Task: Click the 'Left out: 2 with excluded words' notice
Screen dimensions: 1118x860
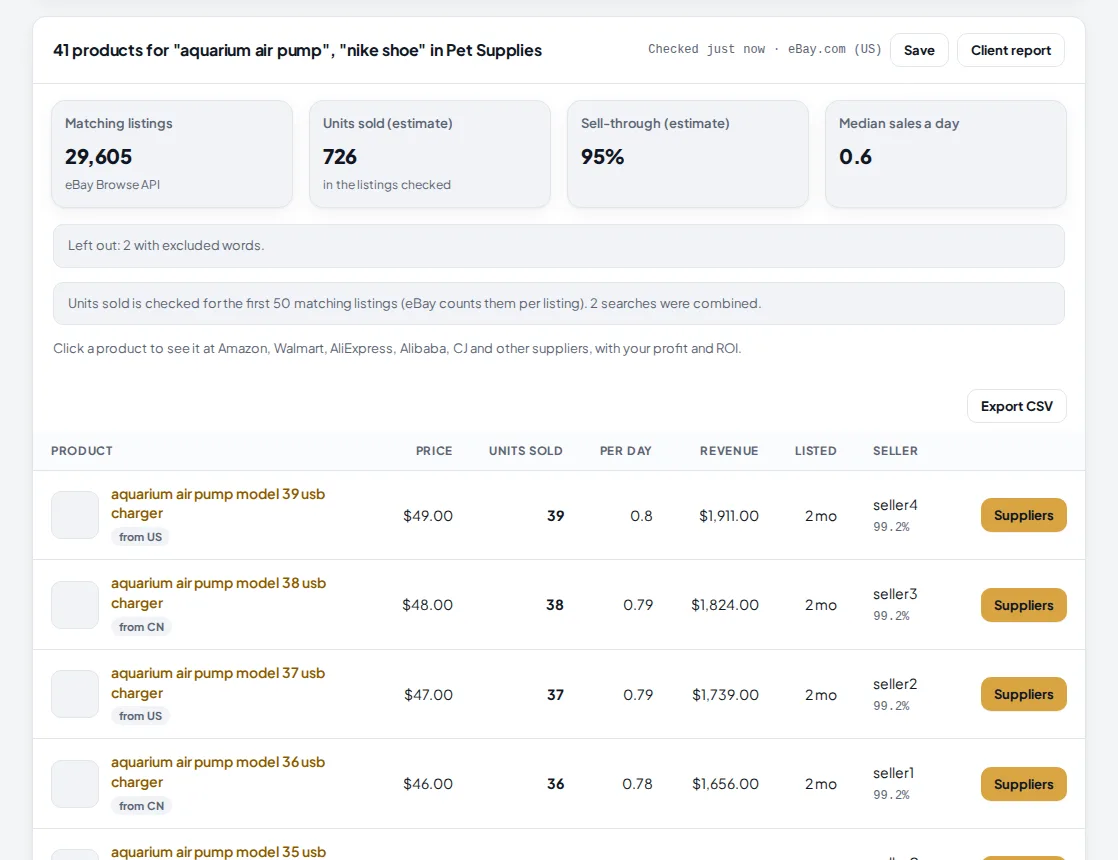Action: click(558, 246)
